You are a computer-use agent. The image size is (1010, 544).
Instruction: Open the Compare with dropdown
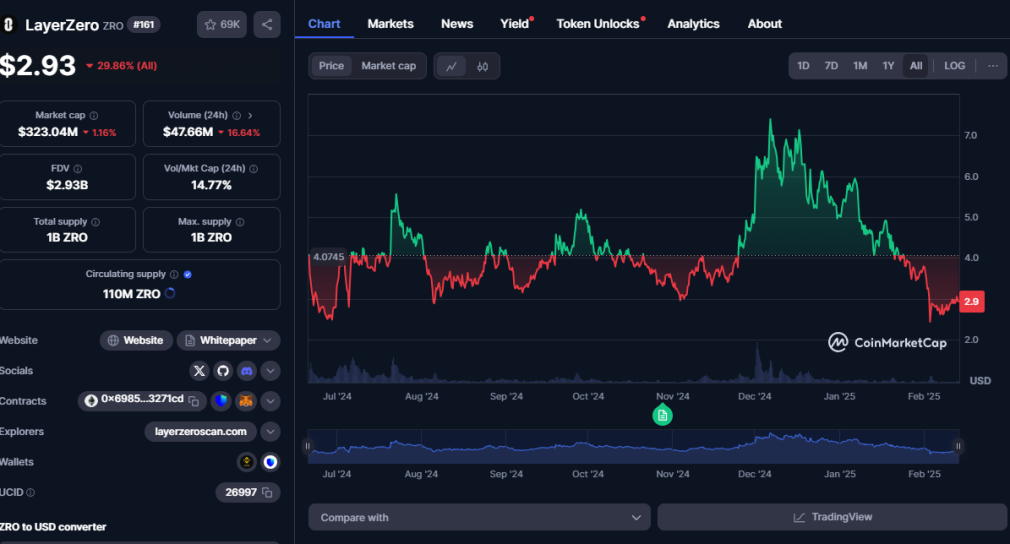tap(479, 518)
